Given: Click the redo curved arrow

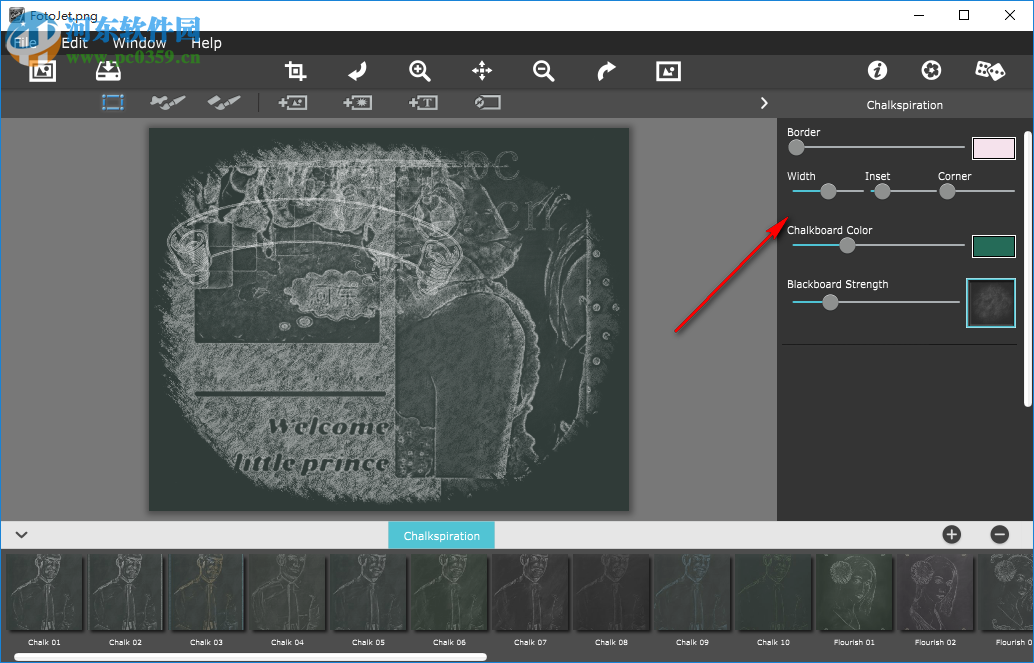Looking at the screenshot, I should (x=606, y=71).
